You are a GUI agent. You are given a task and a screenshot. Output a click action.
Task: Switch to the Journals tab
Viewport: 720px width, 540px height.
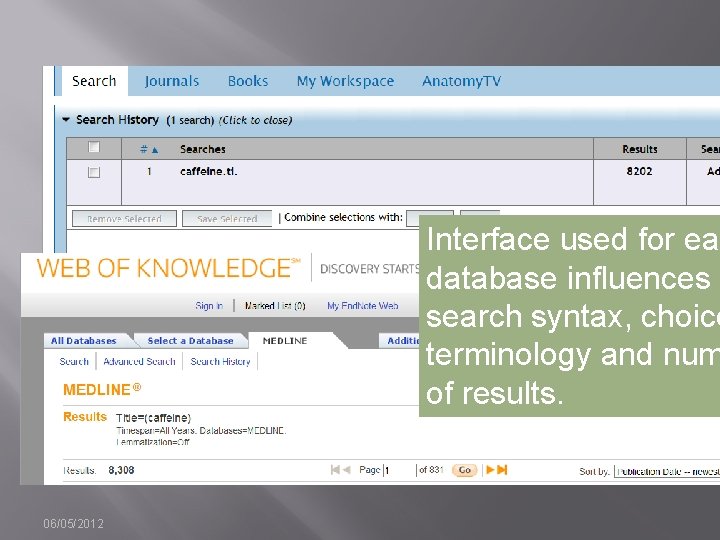point(172,81)
